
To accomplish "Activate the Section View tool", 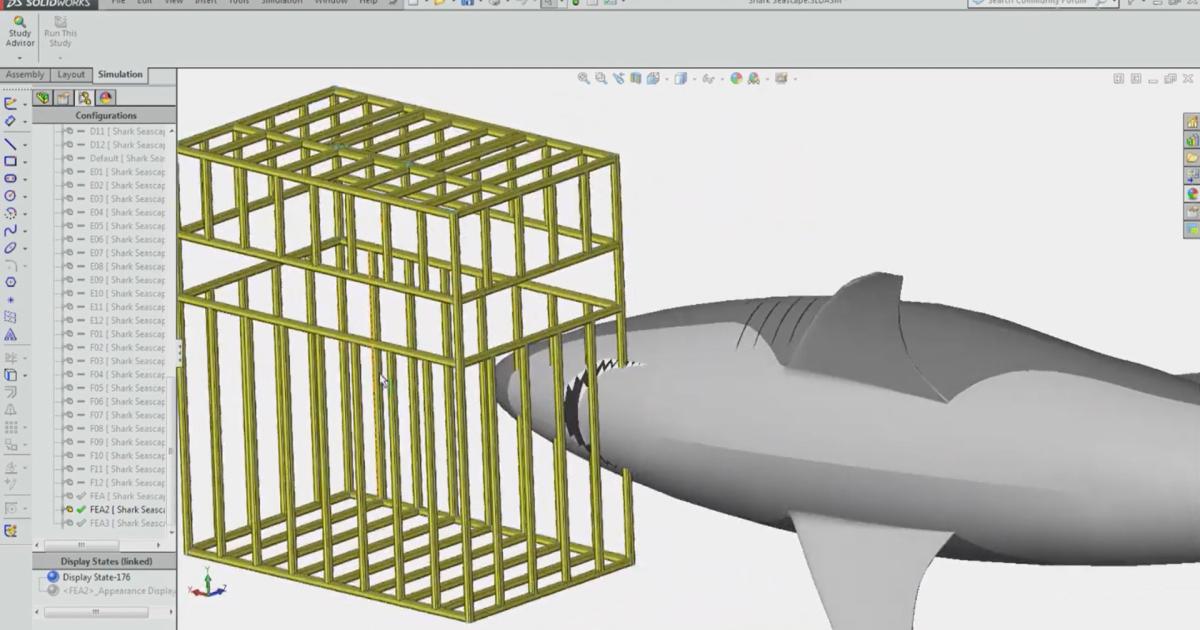I will [x=636, y=77].
